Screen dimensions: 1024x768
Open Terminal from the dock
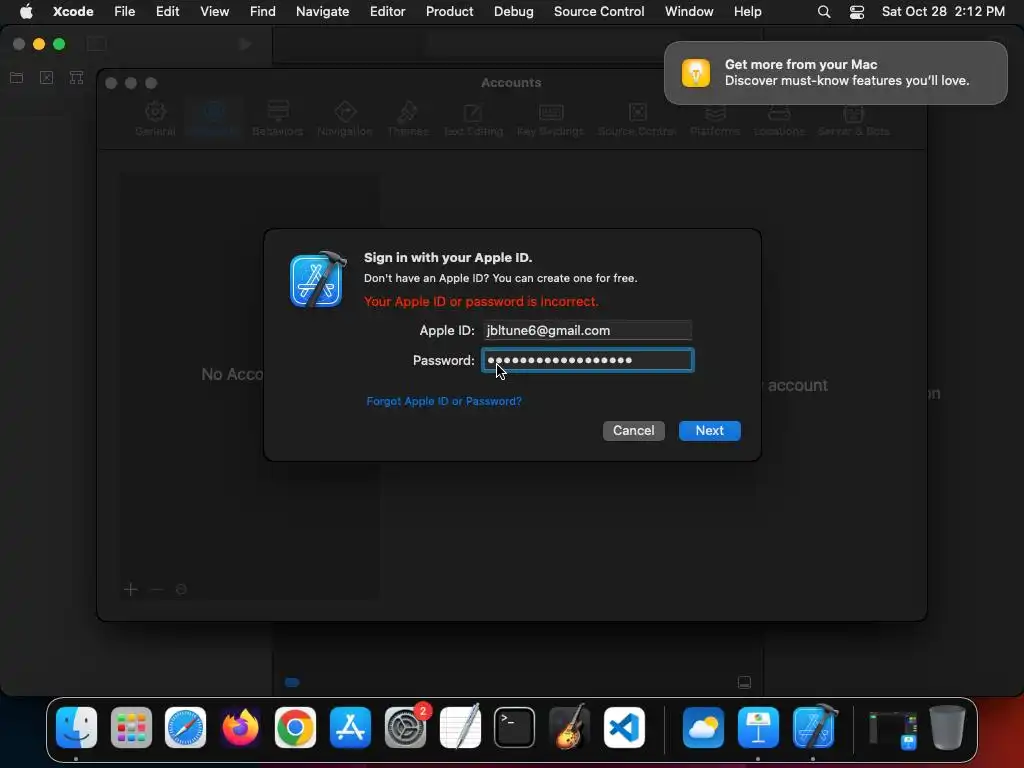click(515, 728)
